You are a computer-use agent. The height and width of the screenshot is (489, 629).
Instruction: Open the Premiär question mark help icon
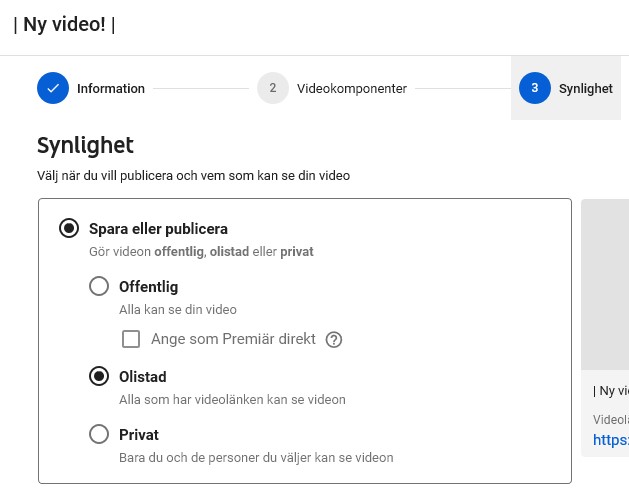tap(334, 340)
